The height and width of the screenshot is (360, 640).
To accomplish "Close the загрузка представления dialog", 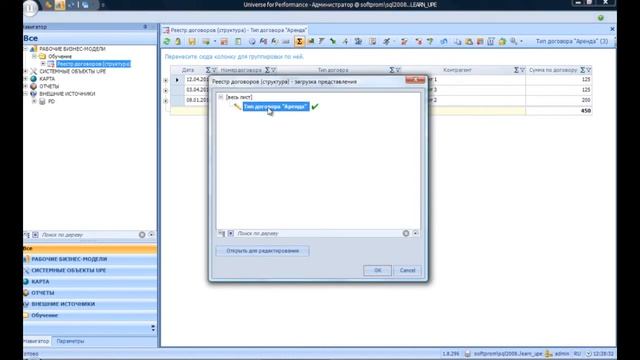I will pyautogui.click(x=416, y=80).
